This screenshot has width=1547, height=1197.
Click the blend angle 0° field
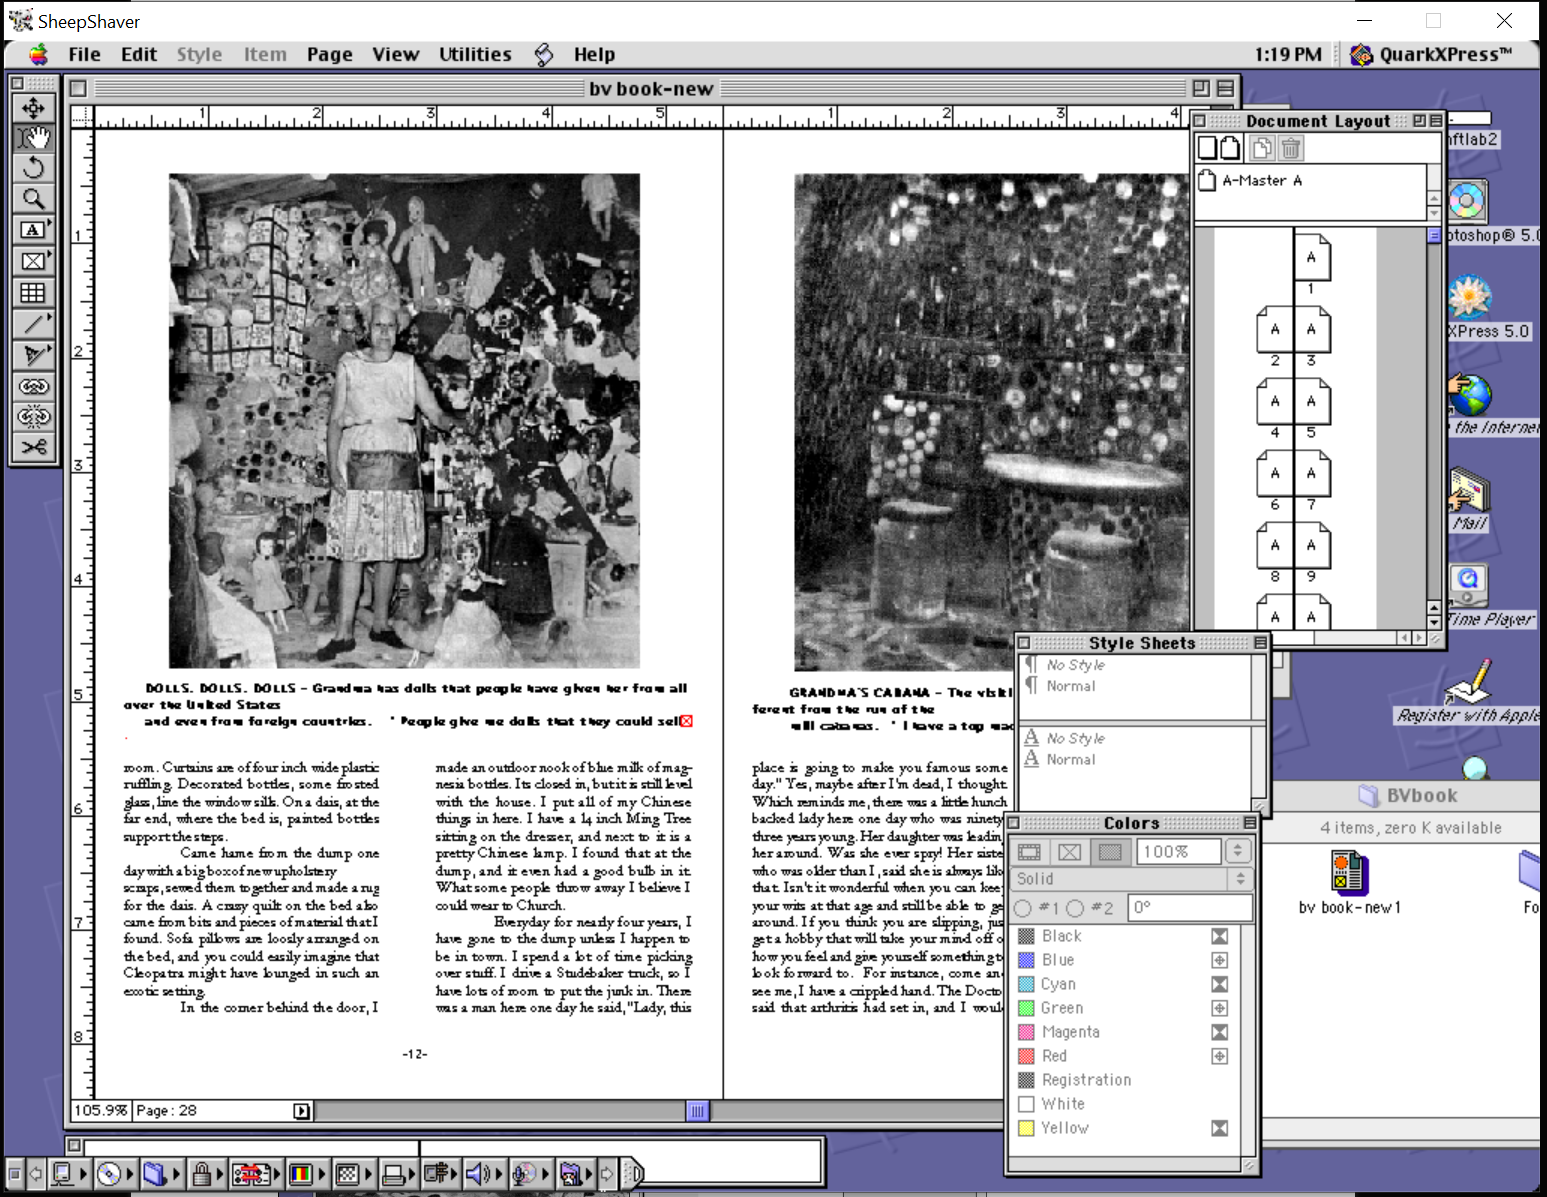point(1190,908)
